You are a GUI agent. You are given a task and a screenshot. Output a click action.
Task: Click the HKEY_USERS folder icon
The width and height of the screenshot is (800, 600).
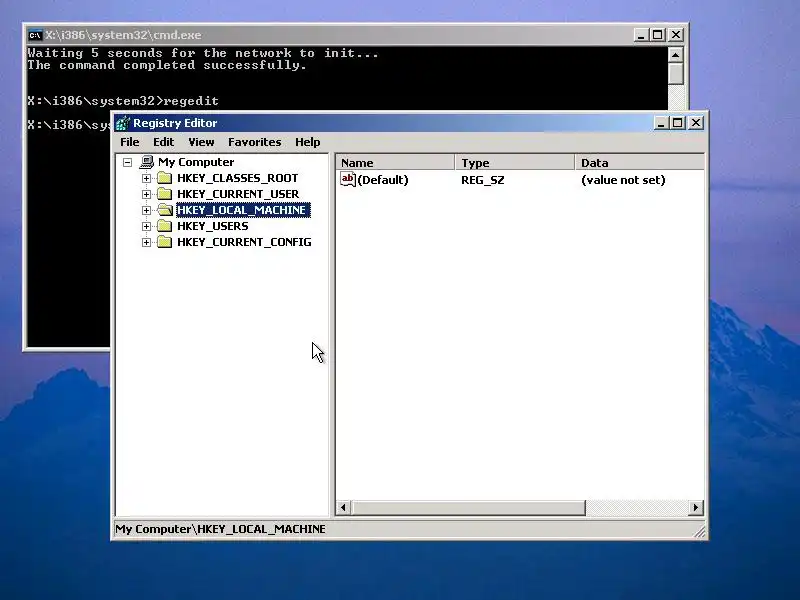tap(164, 226)
